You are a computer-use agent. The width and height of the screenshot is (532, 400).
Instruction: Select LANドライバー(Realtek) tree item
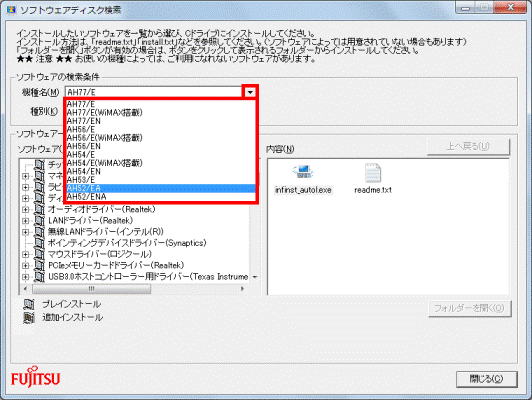(91, 221)
